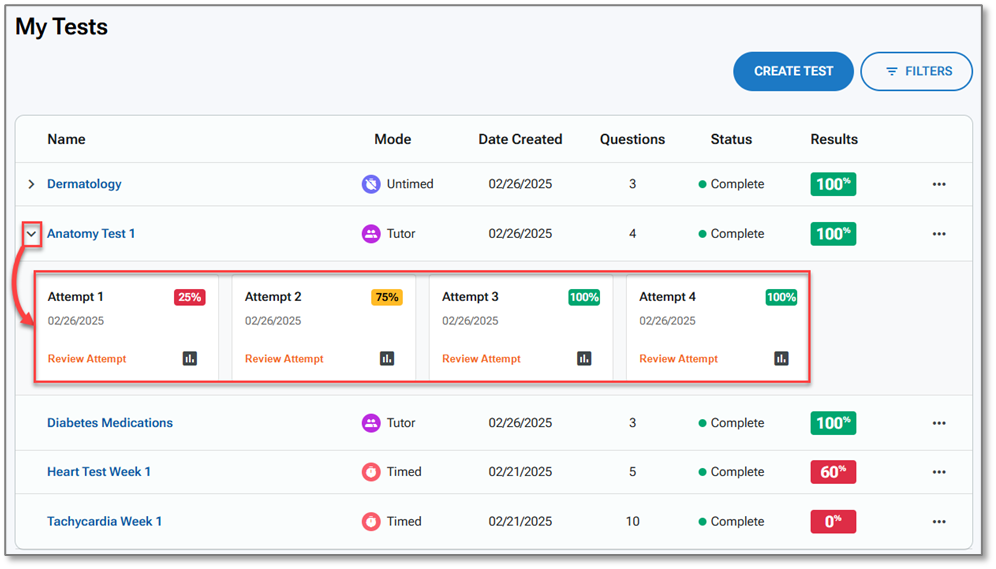Expand the Dermatology test row
Image resolution: width=996 pixels, height=569 pixels.
click(31, 184)
